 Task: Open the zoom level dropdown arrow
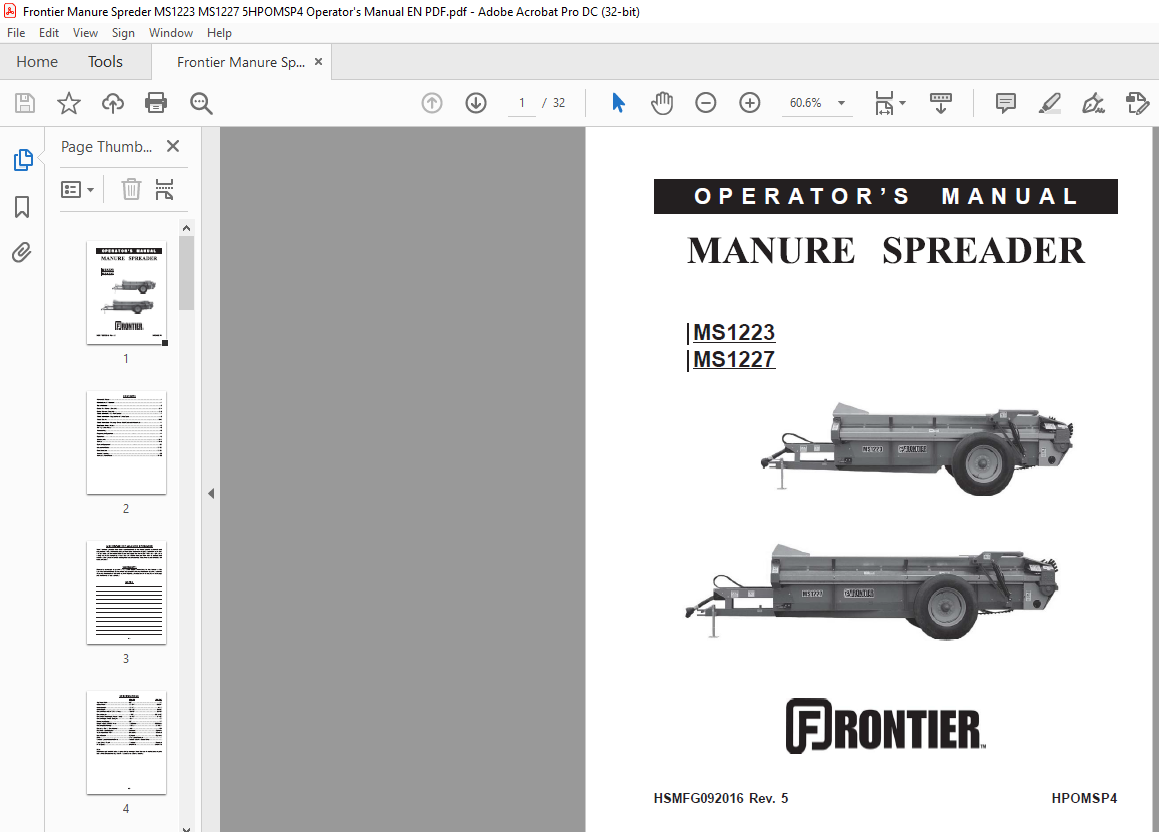pyautogui.click(x=841, y=103)
